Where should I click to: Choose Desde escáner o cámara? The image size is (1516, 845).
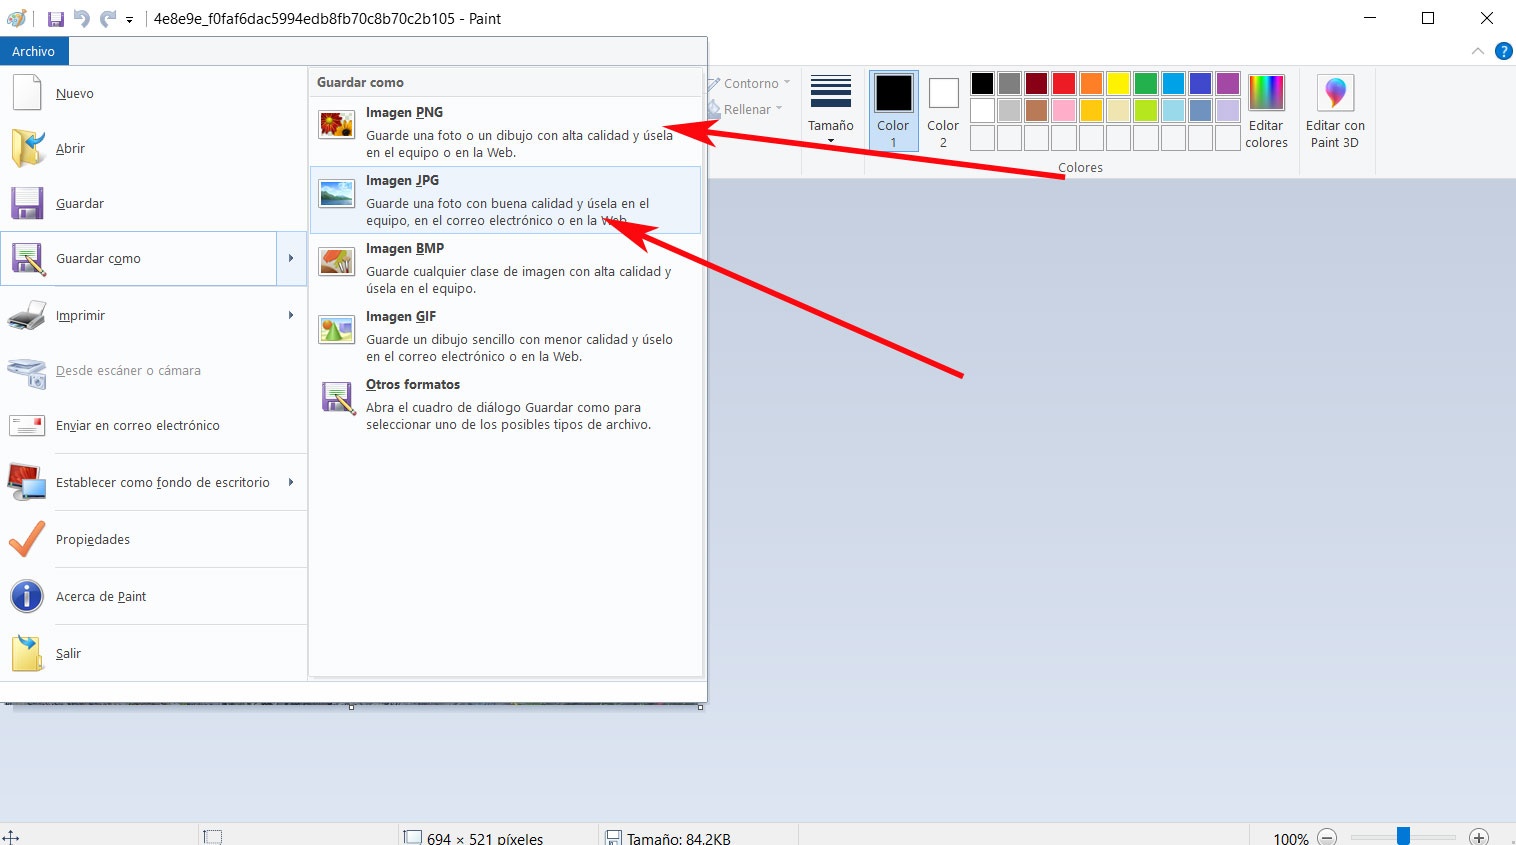point(153,370)
